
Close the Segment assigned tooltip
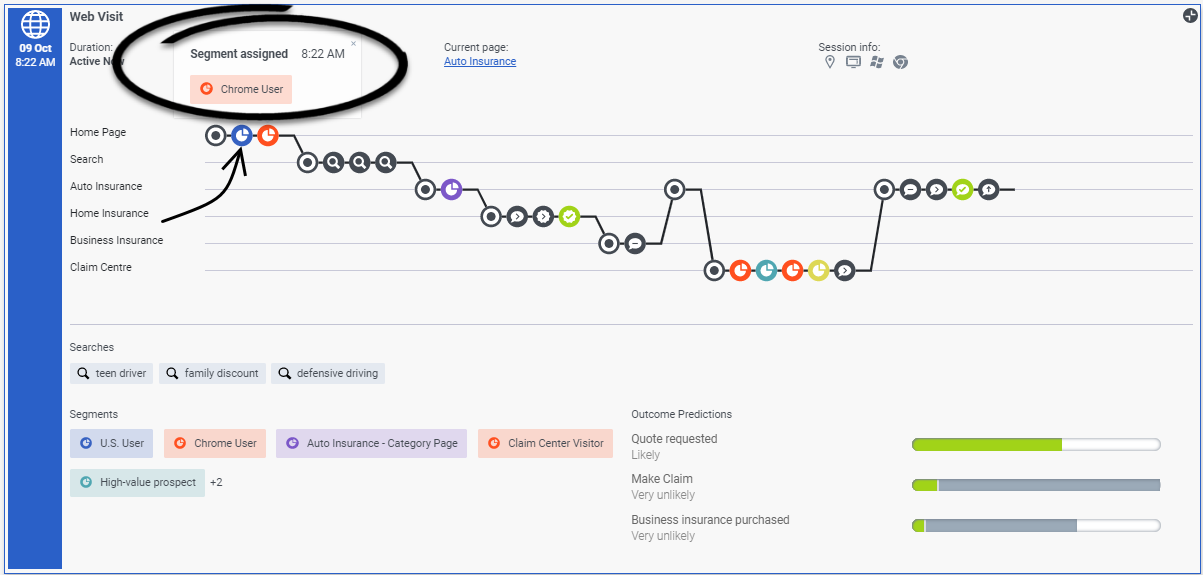[x=353, y=44]
